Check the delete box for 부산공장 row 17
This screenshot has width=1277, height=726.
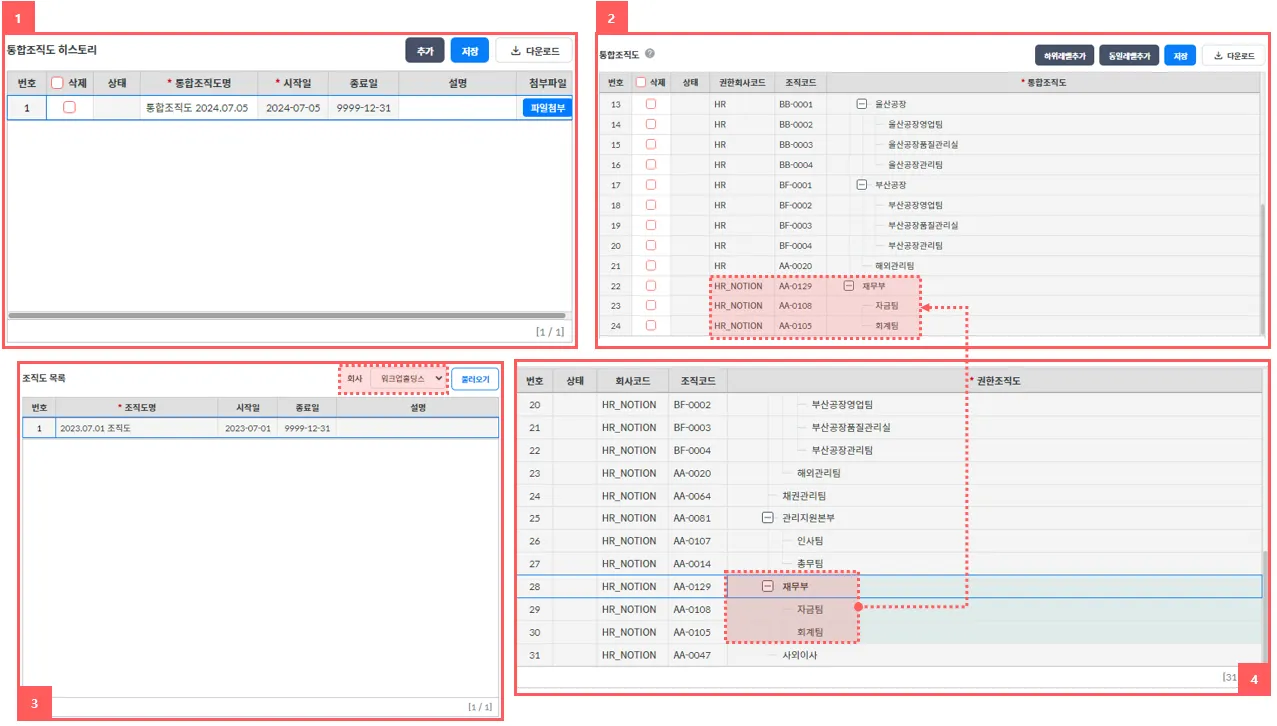[651, 185]
